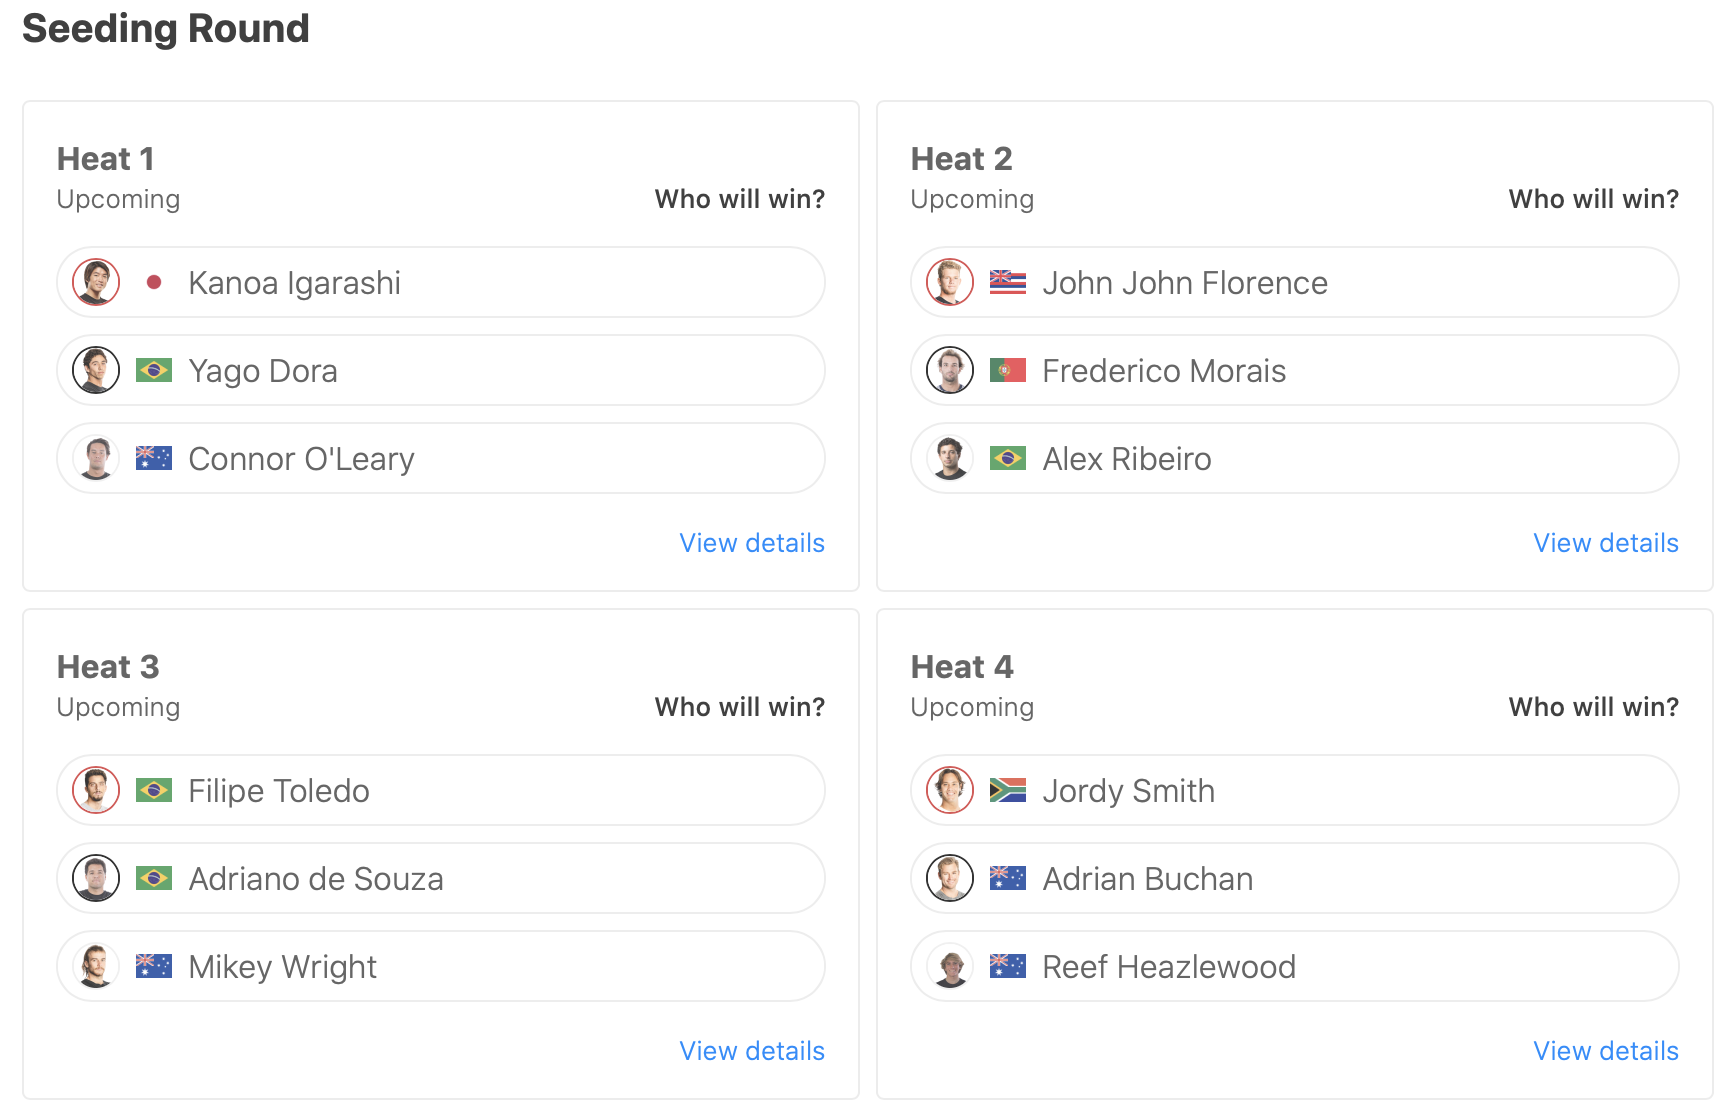Click Kanoa Igarashi's avatar photo
Image resolution: width=1726 pixels, height=1106 pixels.
96,283
